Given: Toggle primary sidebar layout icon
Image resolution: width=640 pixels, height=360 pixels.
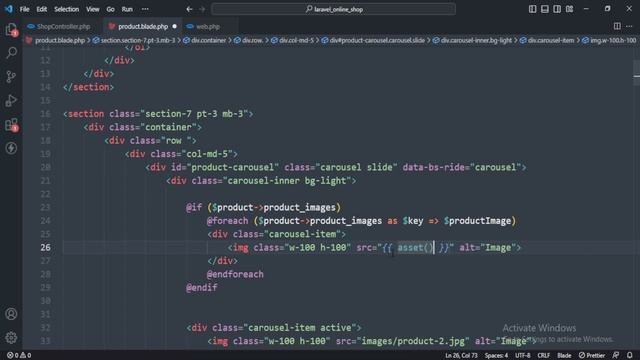Looking at the screenshot, I should click(533, 9).
